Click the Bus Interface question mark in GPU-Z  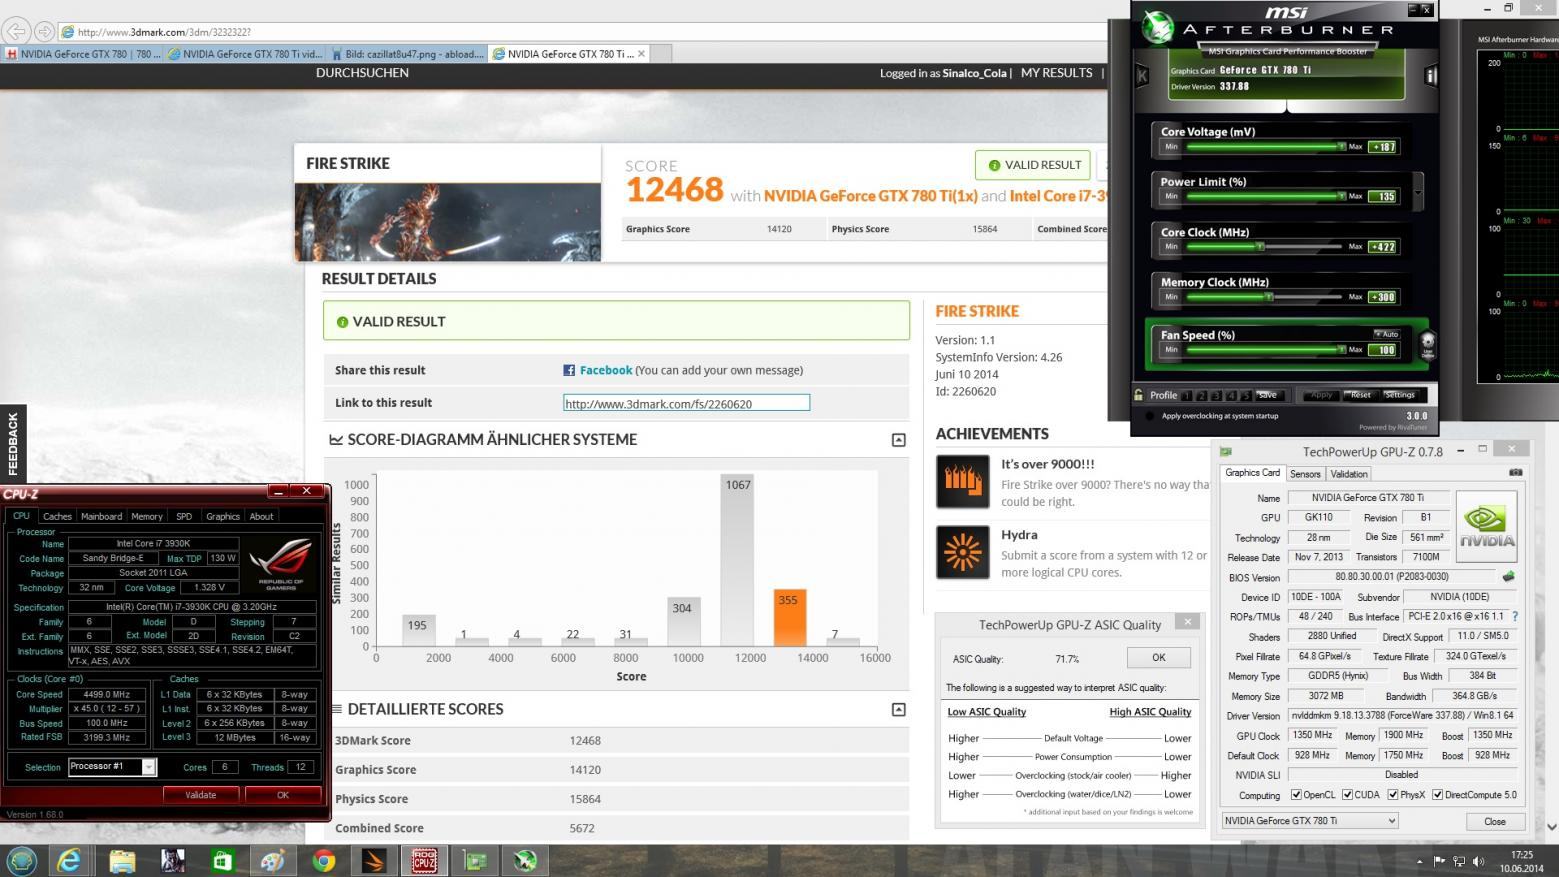coord(1514,616)
